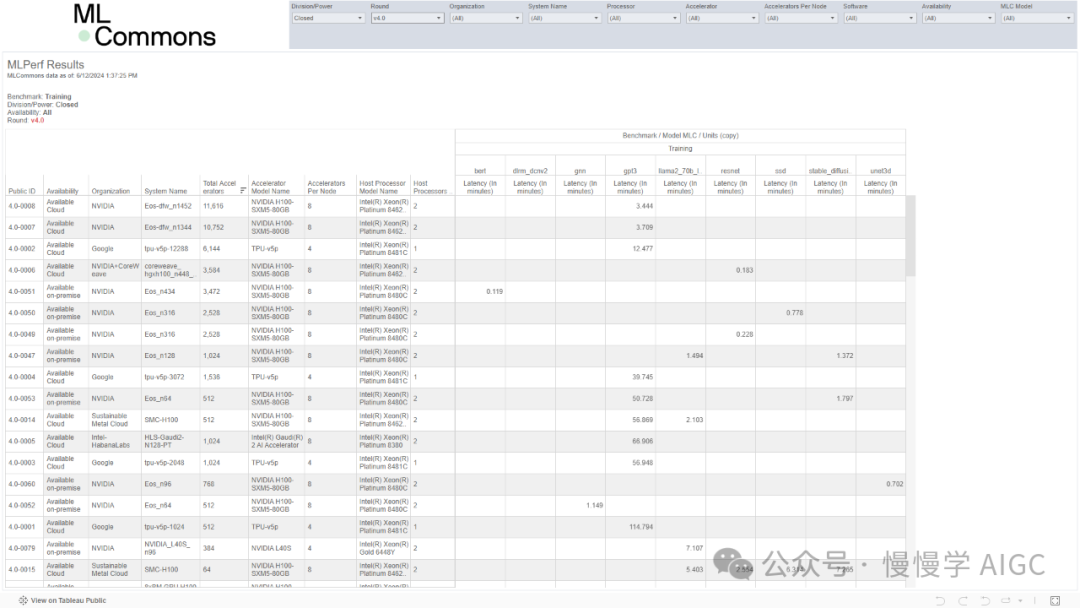
Task: Expand the Accelerator filter dropdown
Action: click(722, 19)
